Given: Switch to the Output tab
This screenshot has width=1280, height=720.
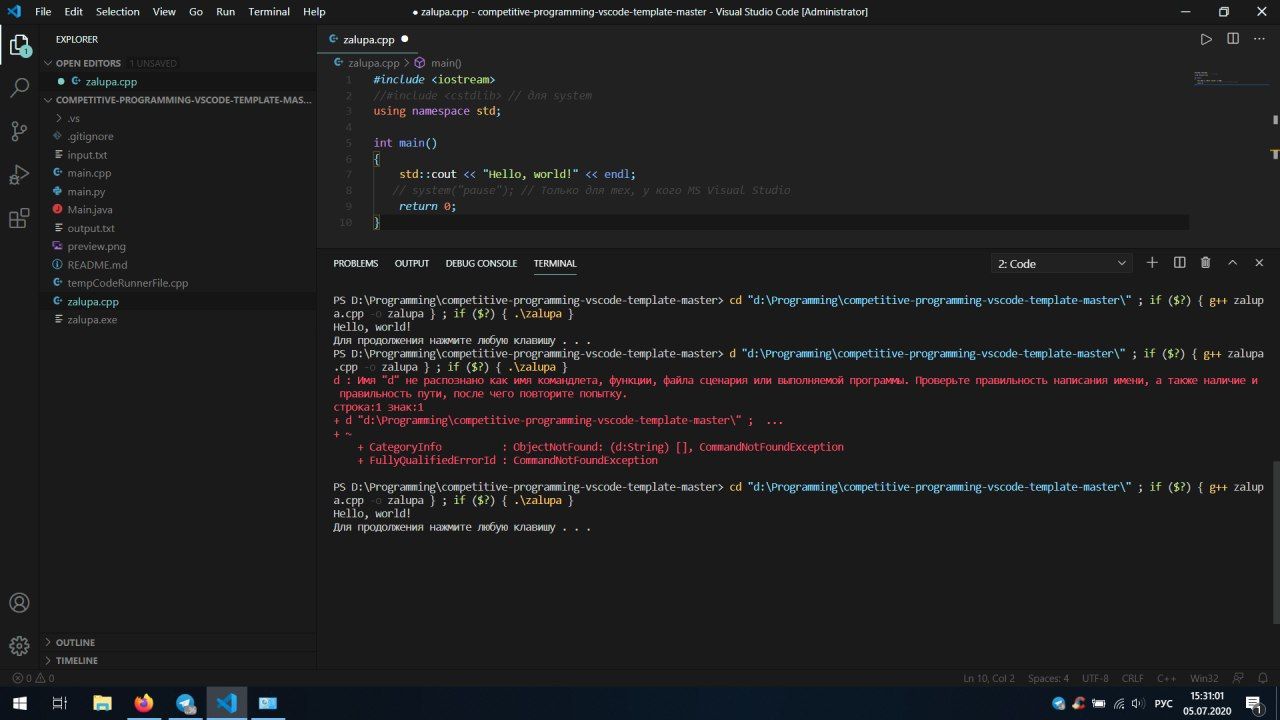Looking at the screenshot, I should pos(412,263).
